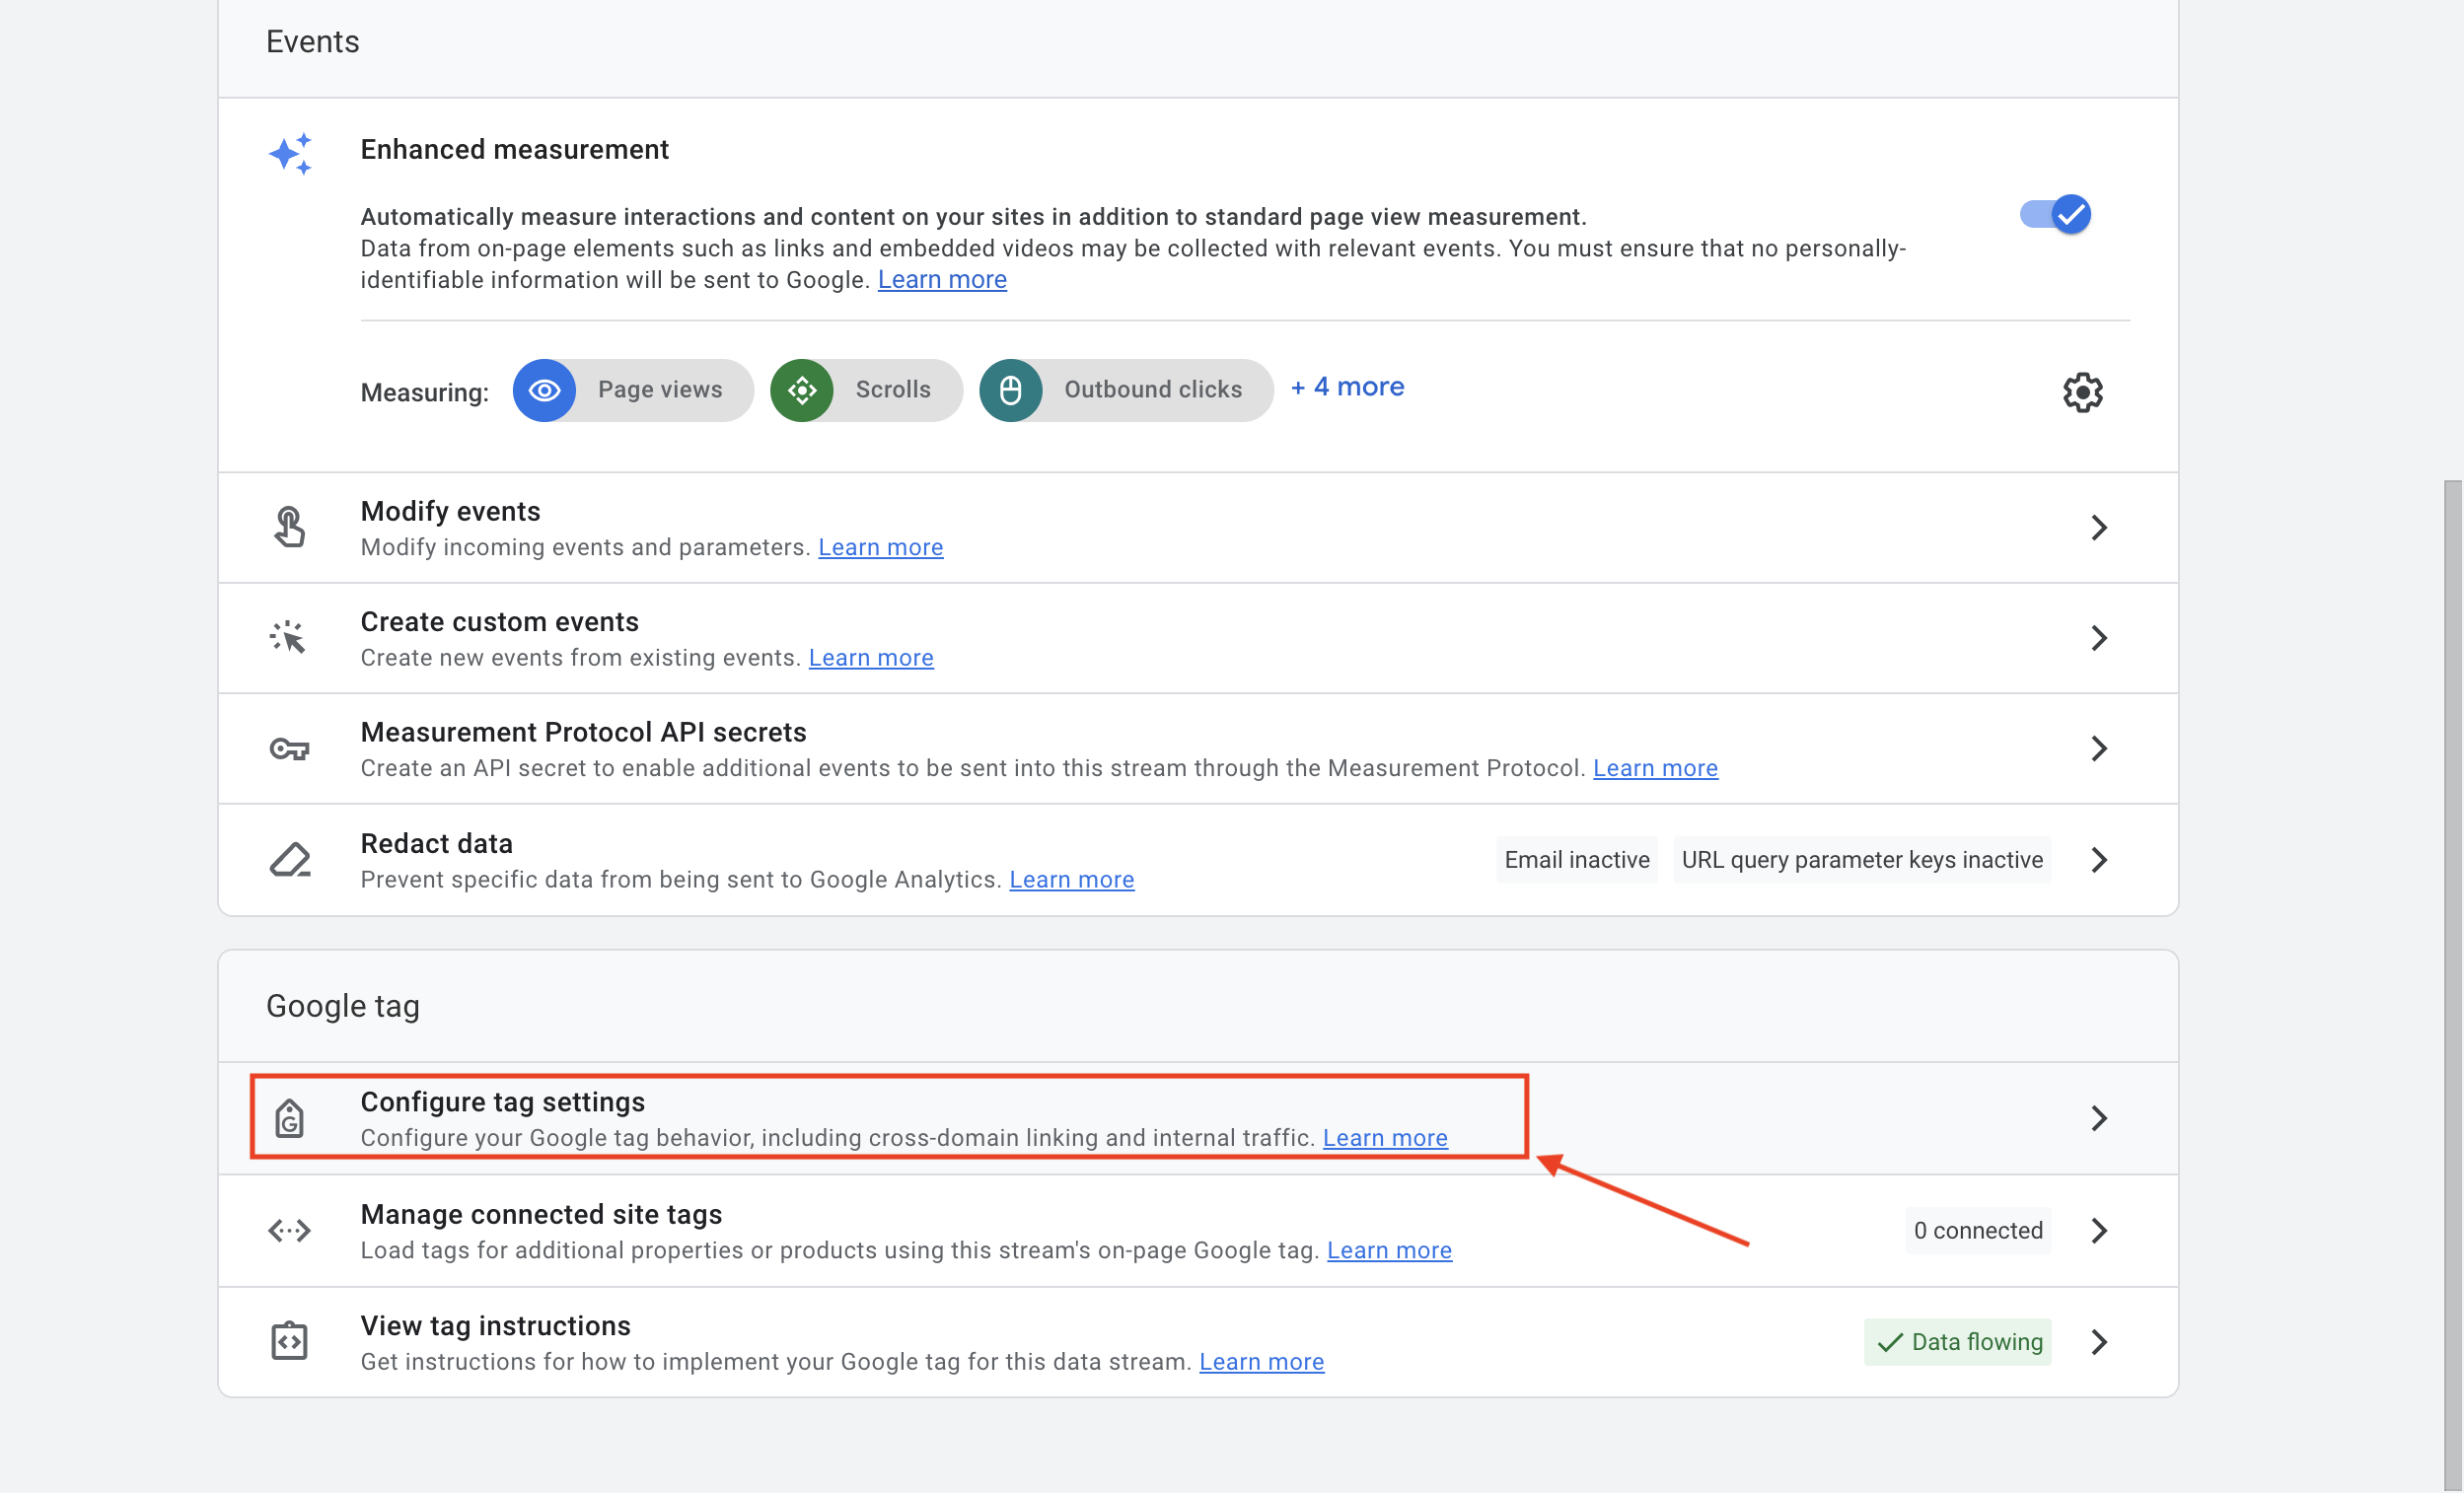Screen dimensions: 2464x1493
Task: Click the Data flowing status badge
Action: click(x=1957, y=1342)
